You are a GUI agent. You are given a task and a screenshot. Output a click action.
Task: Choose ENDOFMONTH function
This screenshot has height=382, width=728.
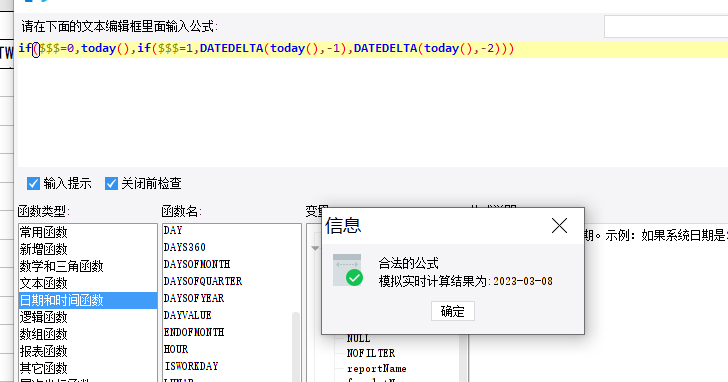[x=194, y=332]
